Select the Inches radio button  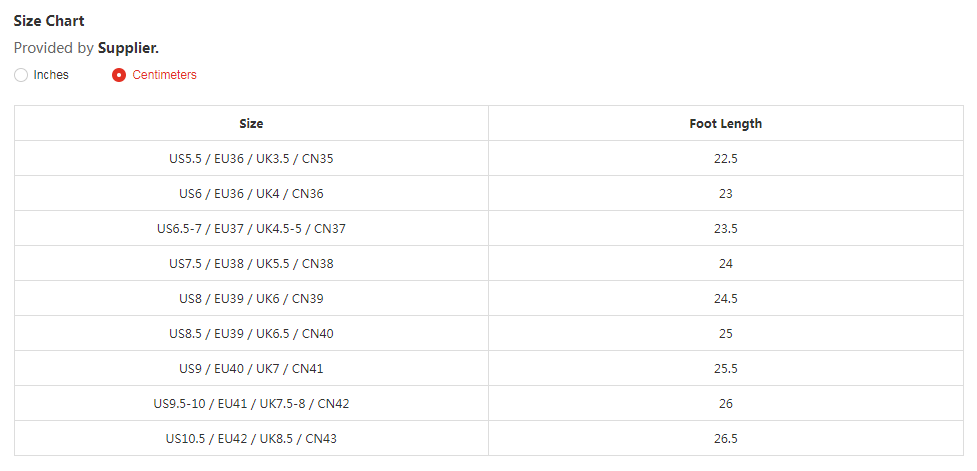21,75
